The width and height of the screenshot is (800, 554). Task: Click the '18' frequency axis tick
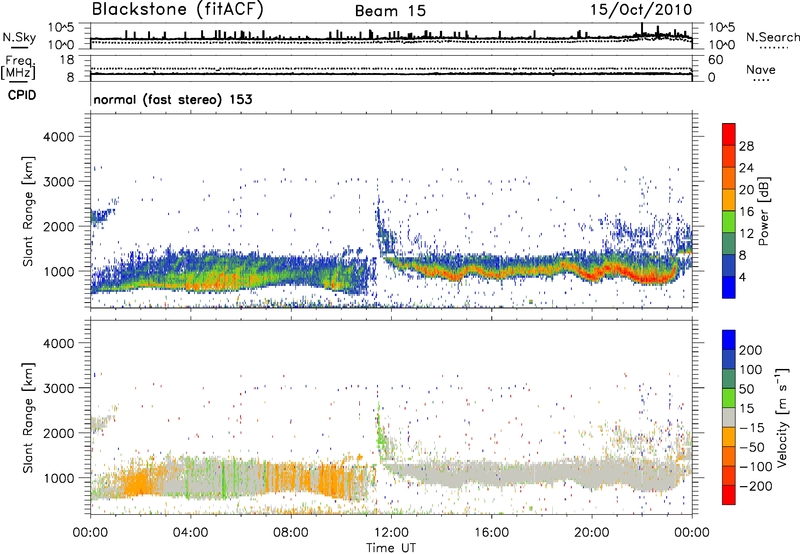67,60
